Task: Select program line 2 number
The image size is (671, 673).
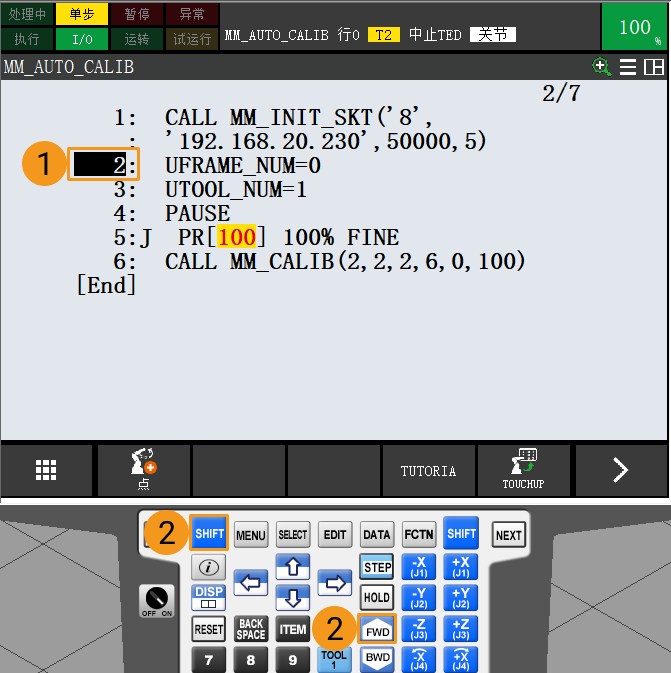Action: click(100, 164)
